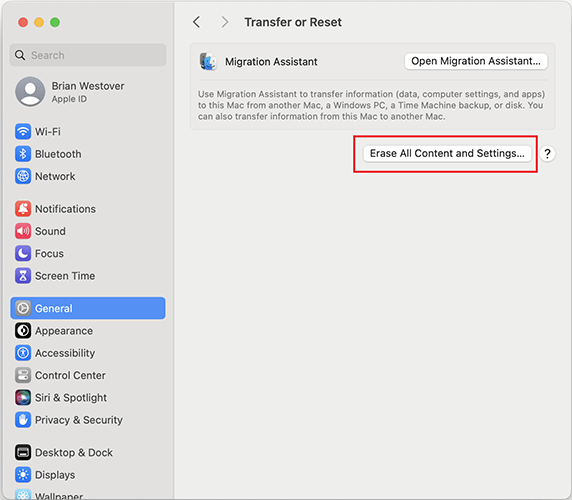Click the yellow minimize window button

coord(39,22)
